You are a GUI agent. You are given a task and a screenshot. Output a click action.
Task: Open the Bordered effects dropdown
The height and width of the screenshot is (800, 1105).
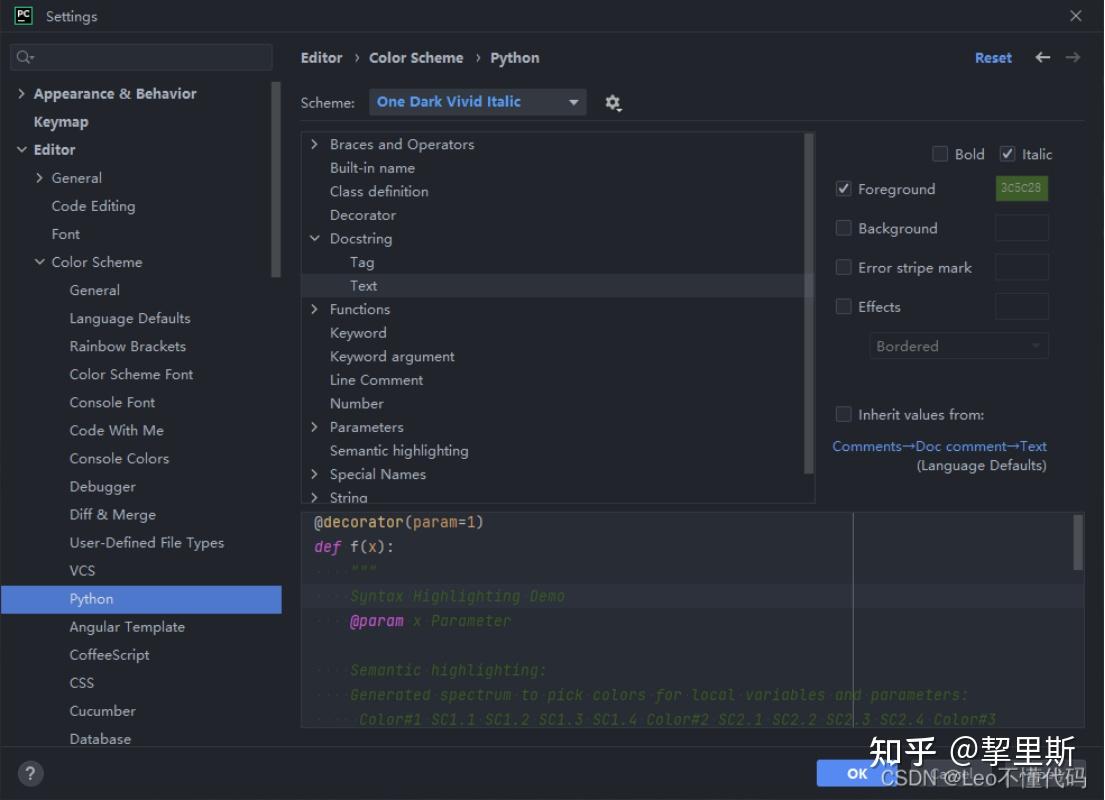pos(958,345)
